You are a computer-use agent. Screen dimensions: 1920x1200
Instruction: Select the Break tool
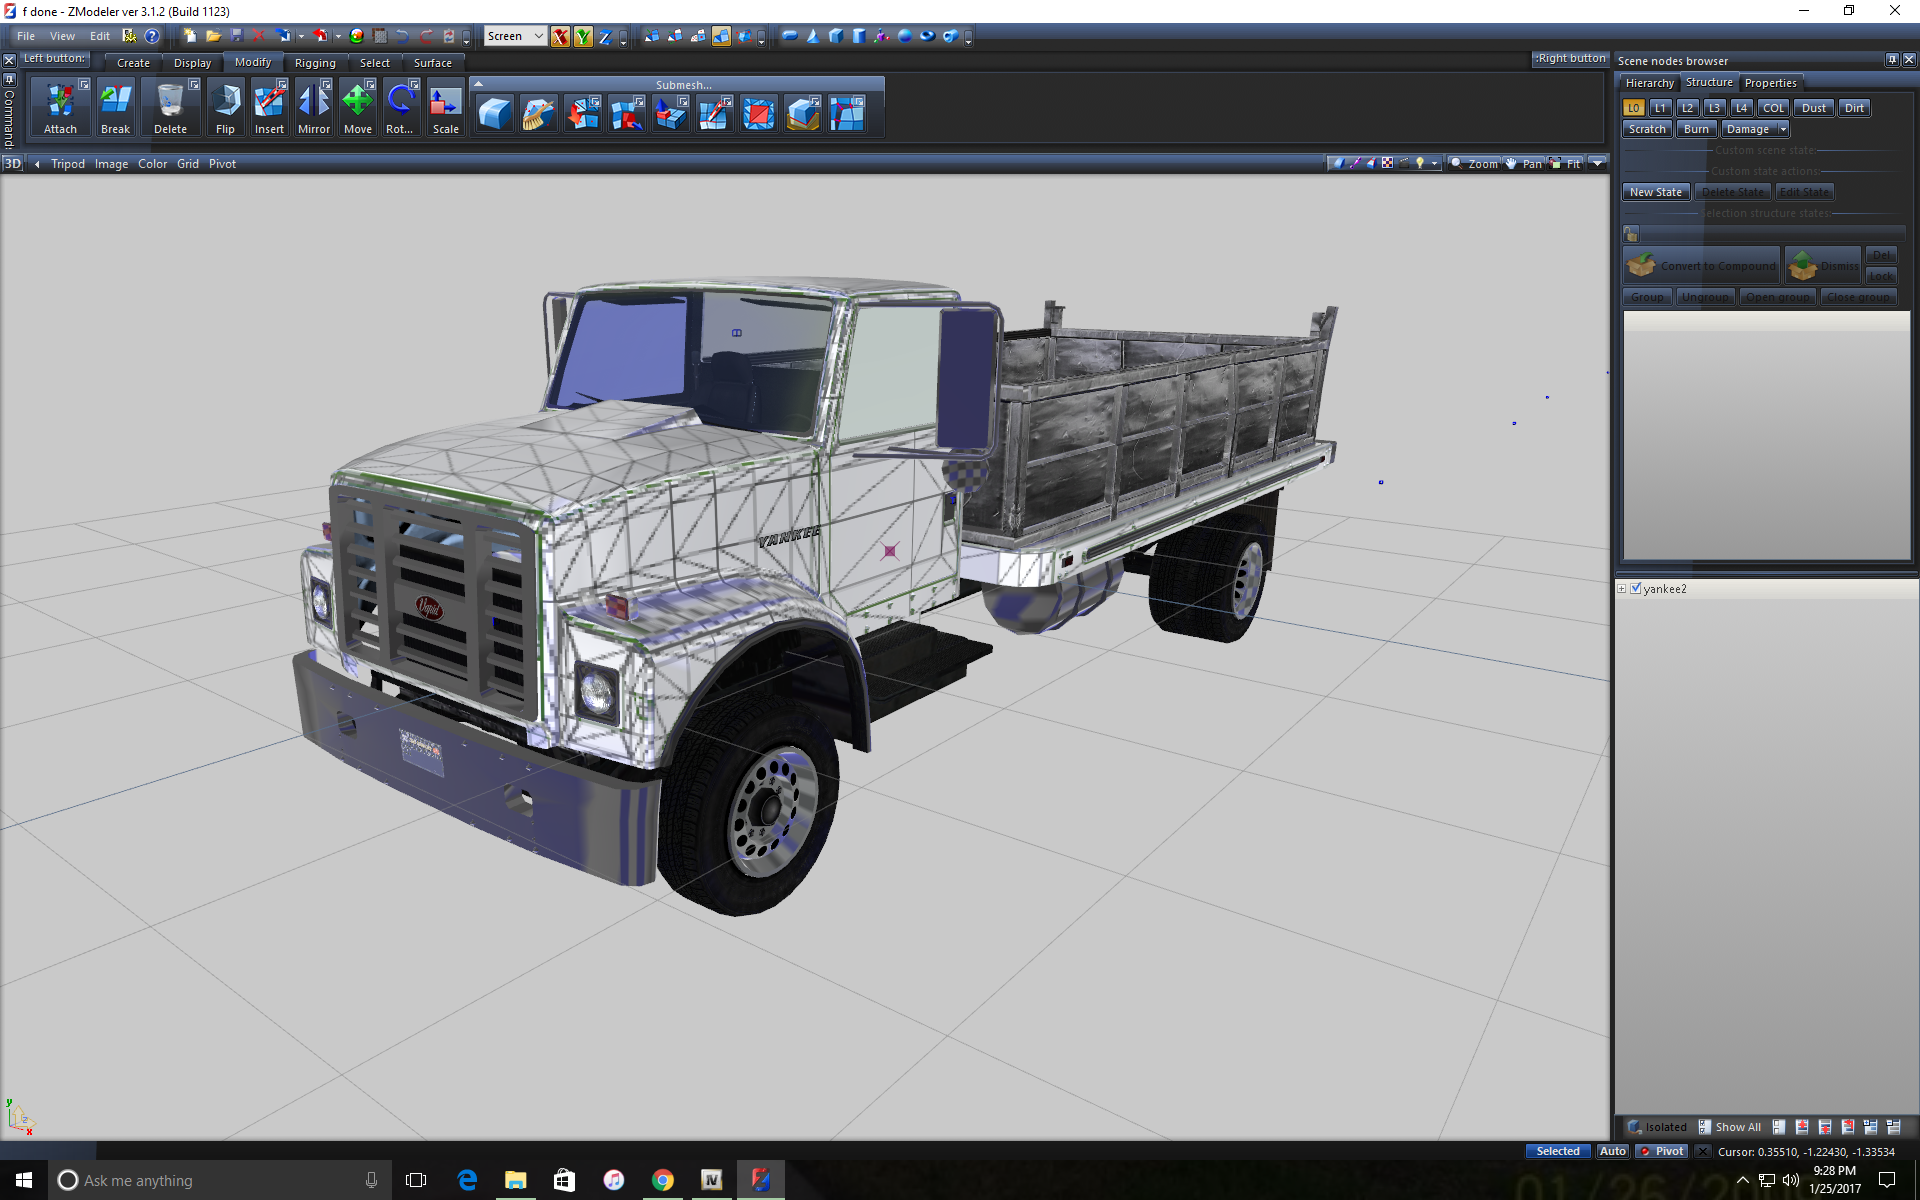(115, 107)
